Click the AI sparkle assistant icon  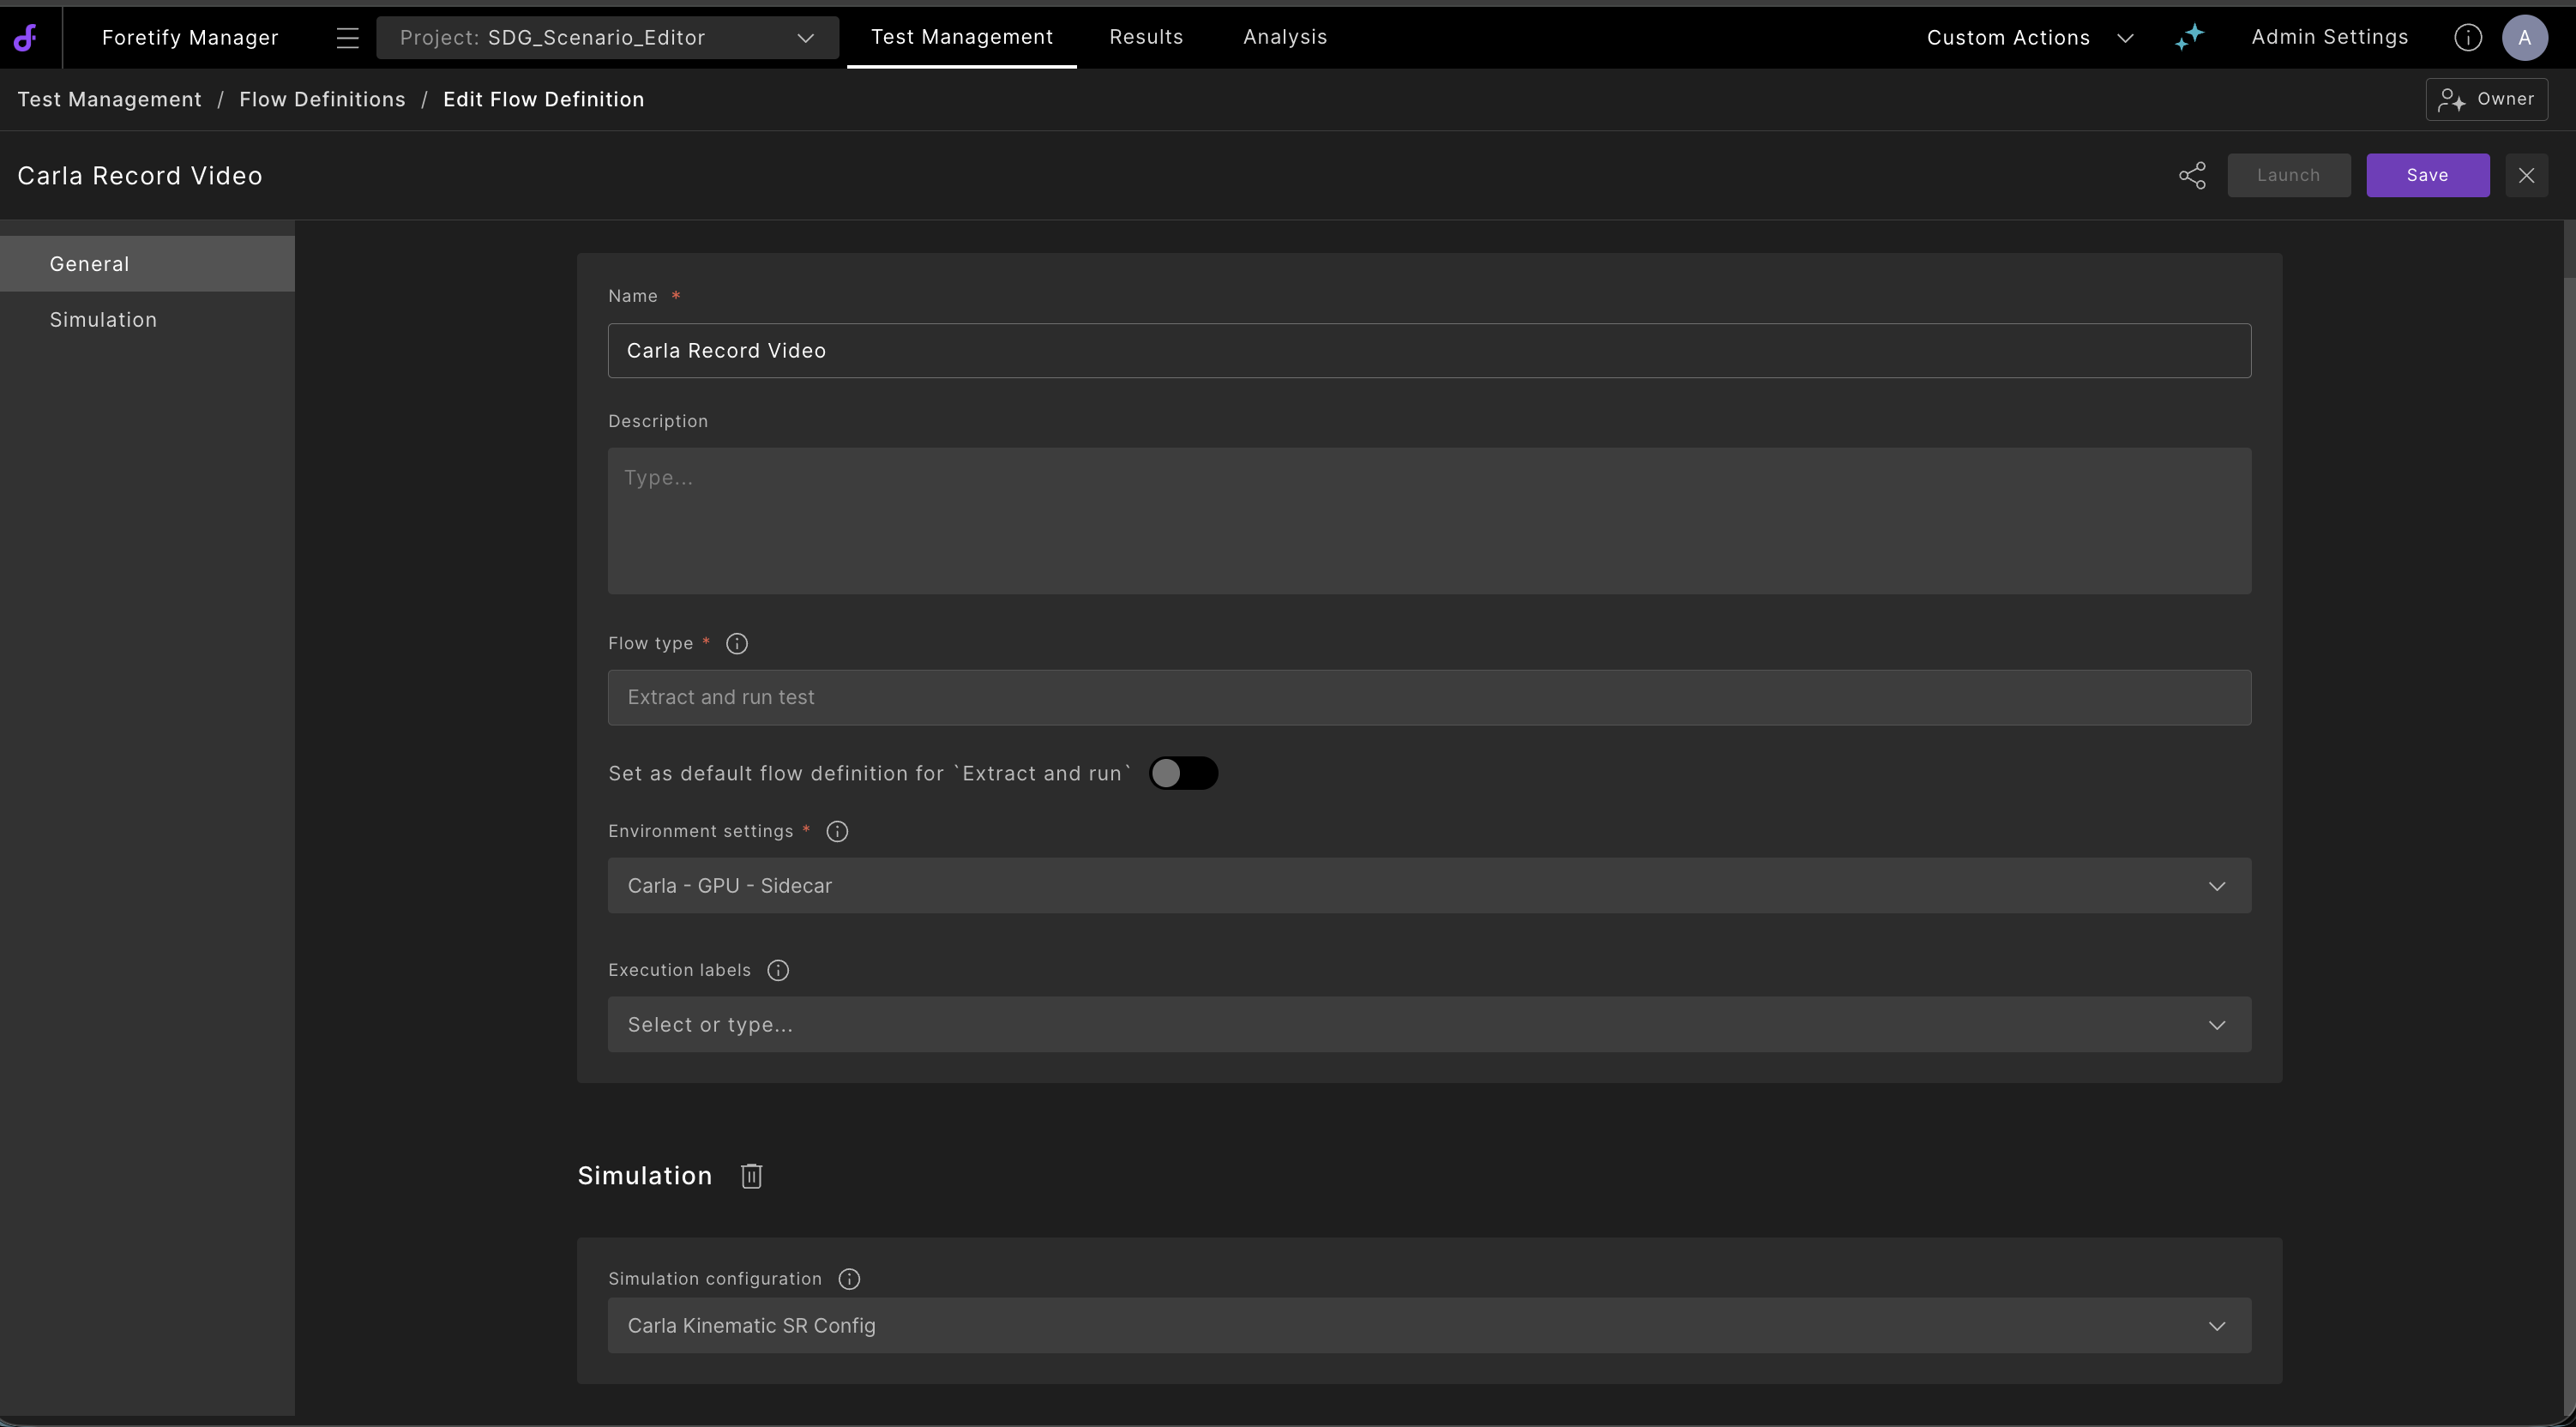[2189, 38]
